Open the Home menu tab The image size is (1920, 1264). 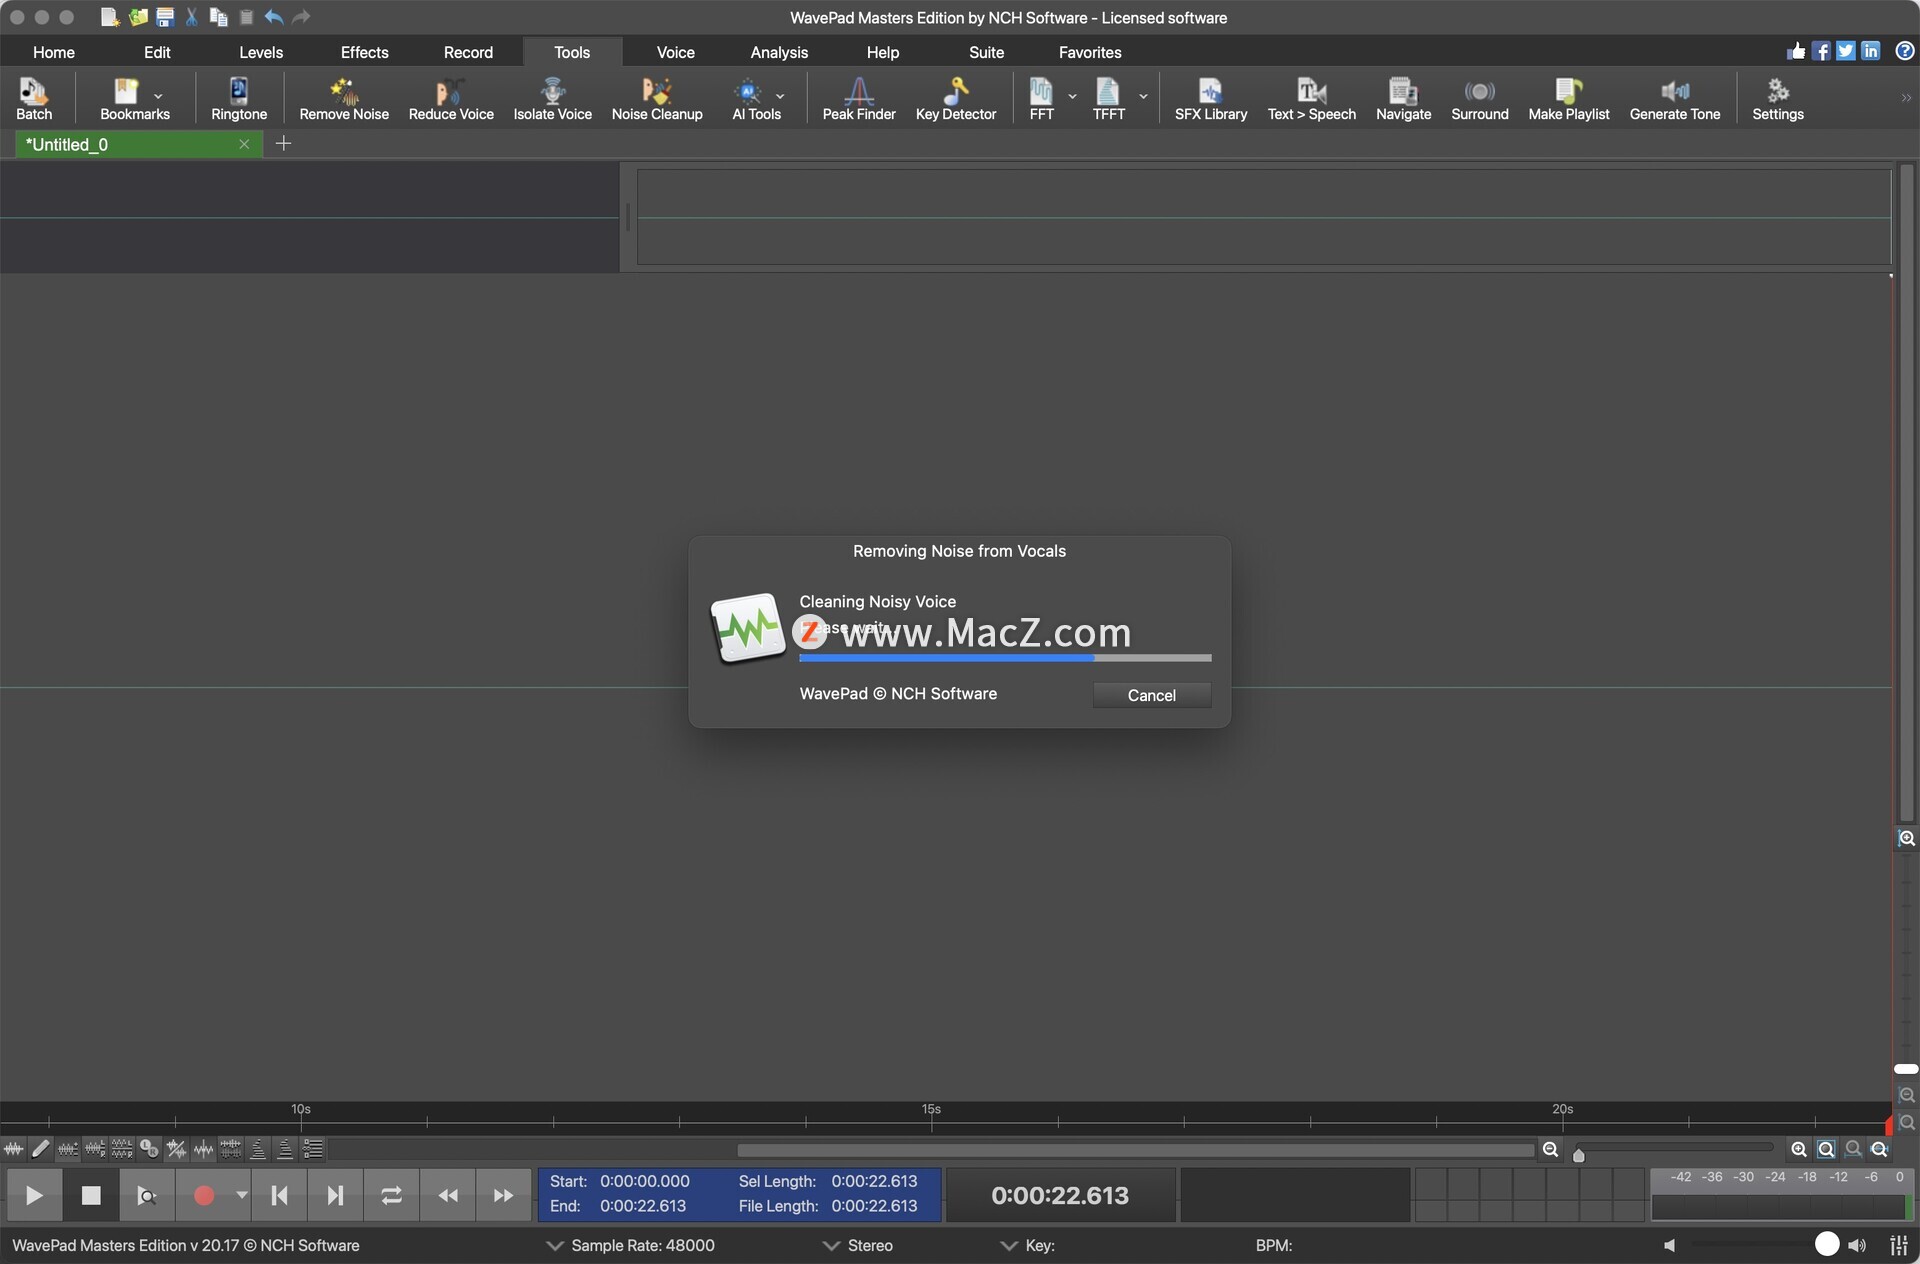pos(54,52)
